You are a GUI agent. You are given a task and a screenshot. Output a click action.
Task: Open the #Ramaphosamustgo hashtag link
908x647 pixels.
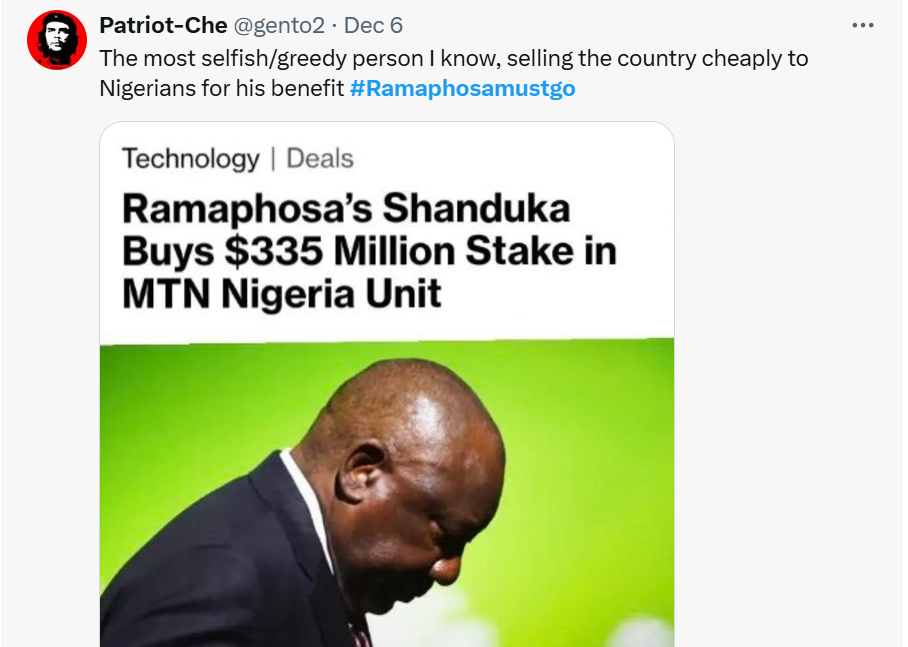pos(462,88)
